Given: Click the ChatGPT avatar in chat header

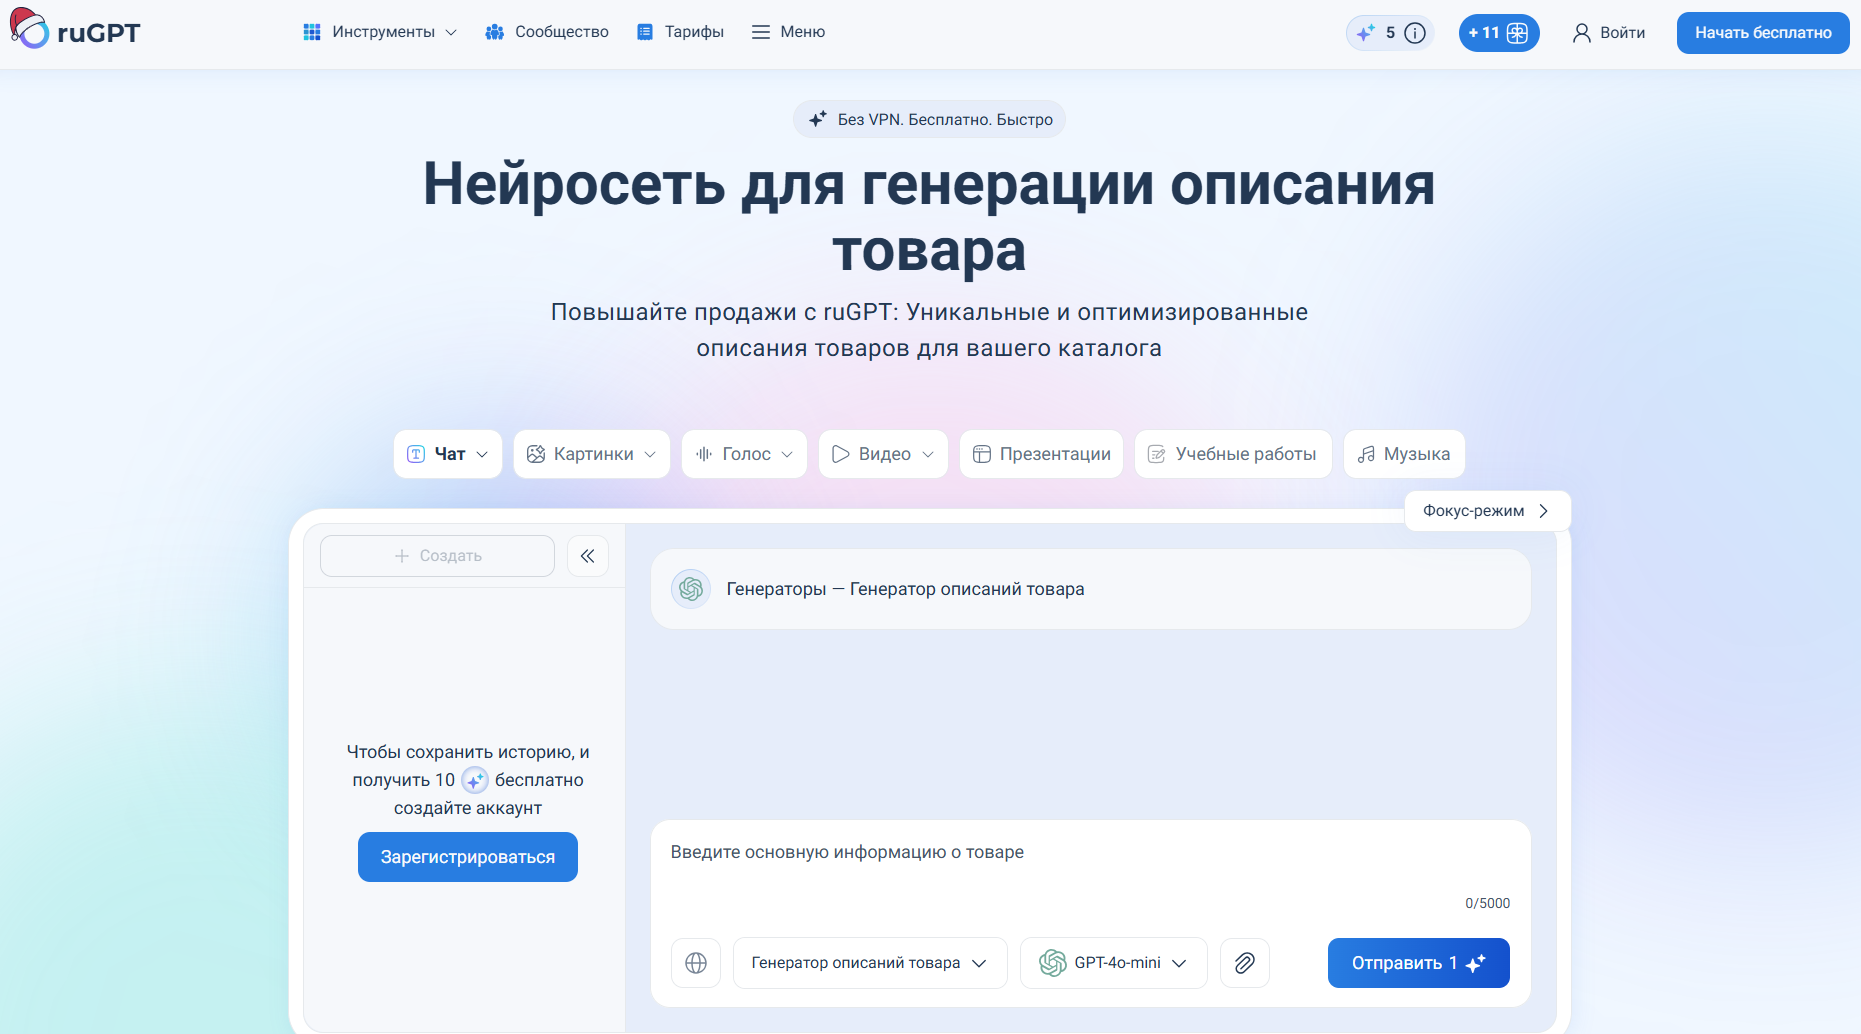Looking at the screenshot, I should pos(691,589).
